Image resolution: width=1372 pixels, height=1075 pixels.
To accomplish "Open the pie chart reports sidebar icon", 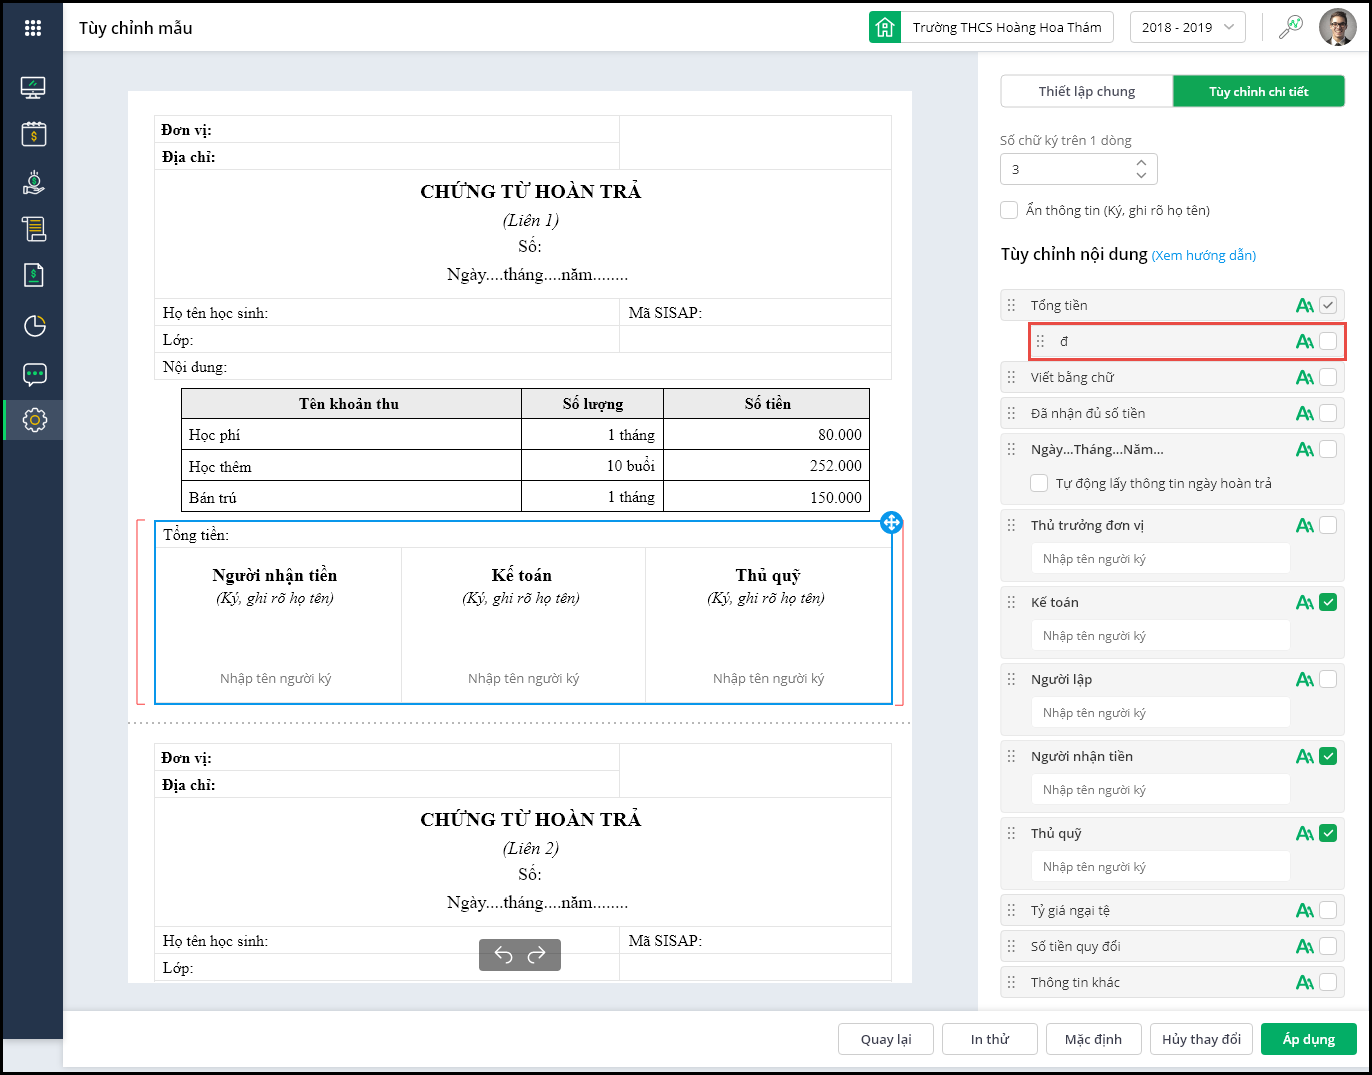I will tap(34, 326).
